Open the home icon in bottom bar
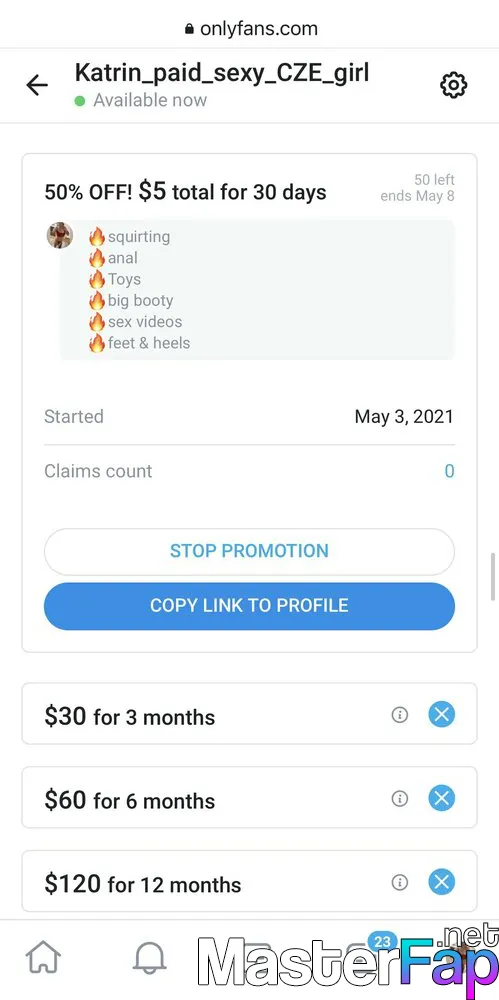The height and width of the screenshot is (1000, 499). pos(43,958)
